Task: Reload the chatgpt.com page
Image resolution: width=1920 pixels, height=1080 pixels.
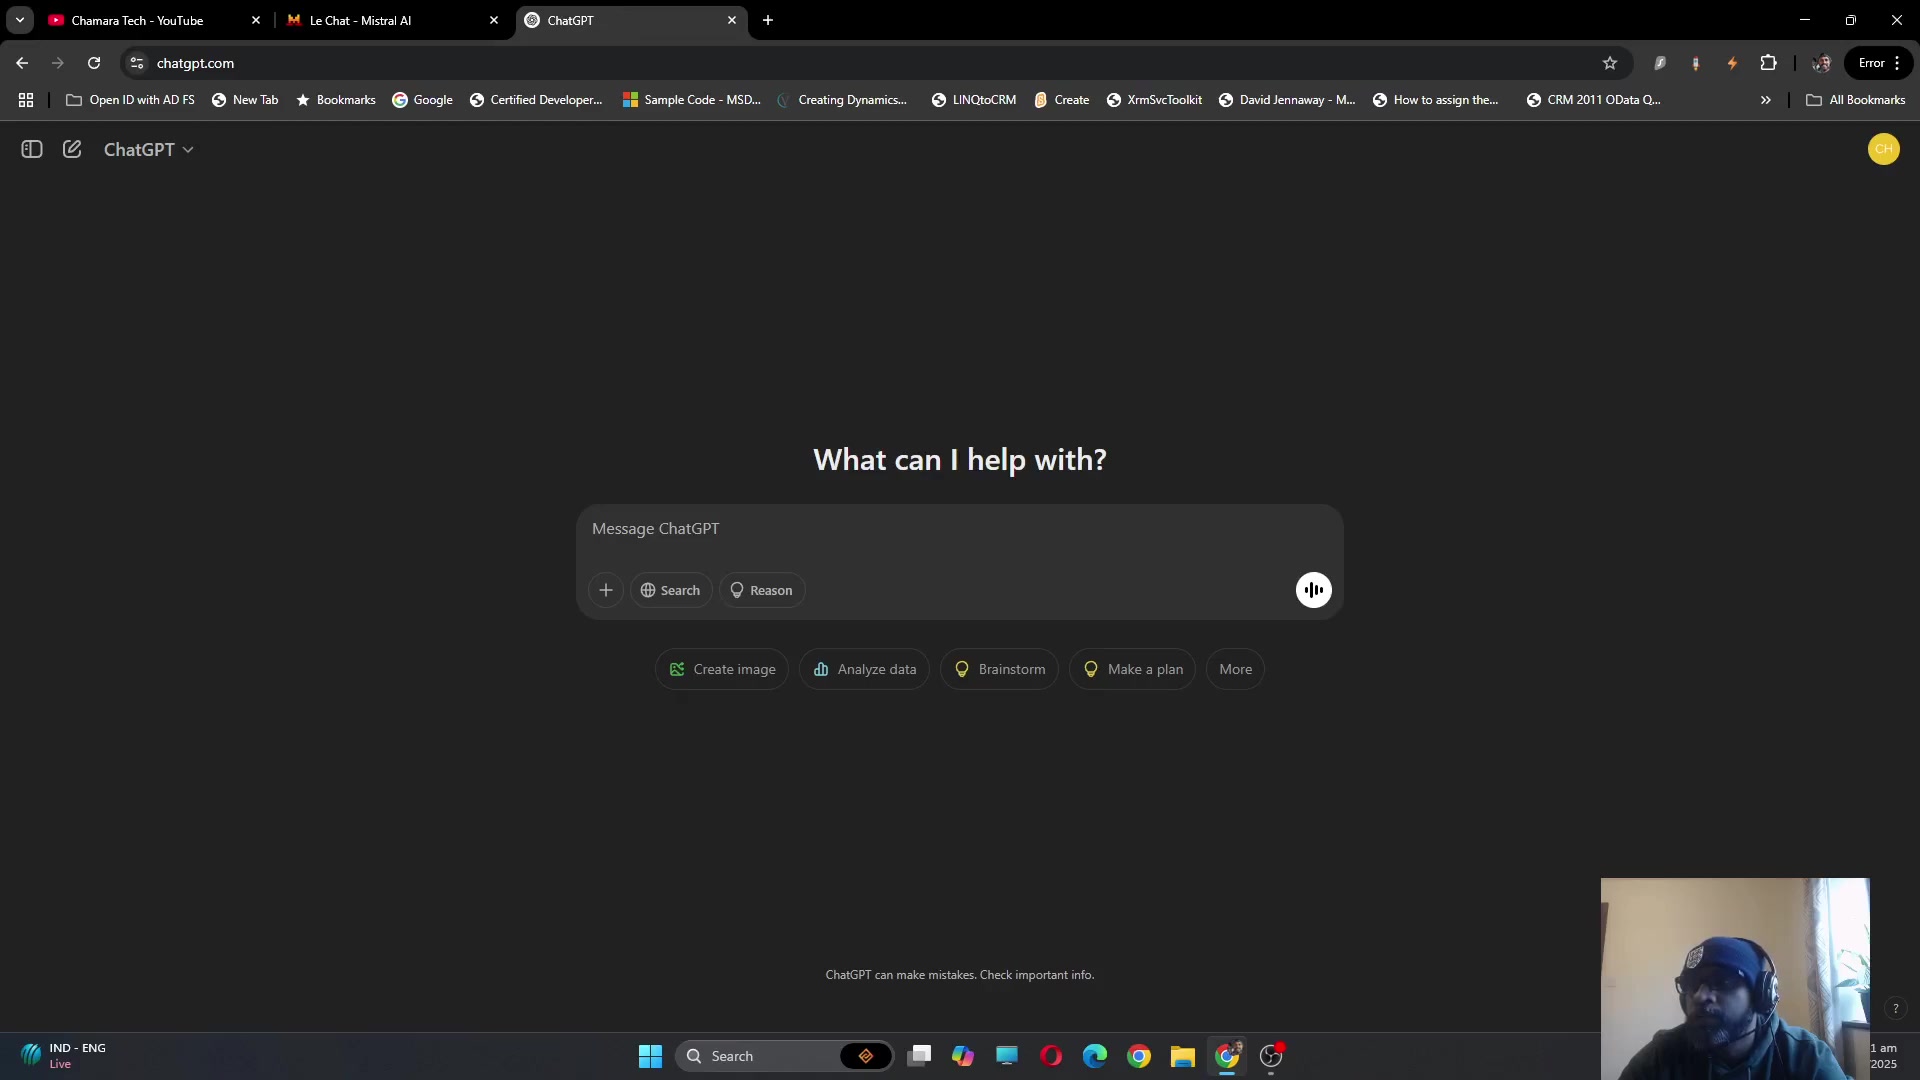Action: 94,63
